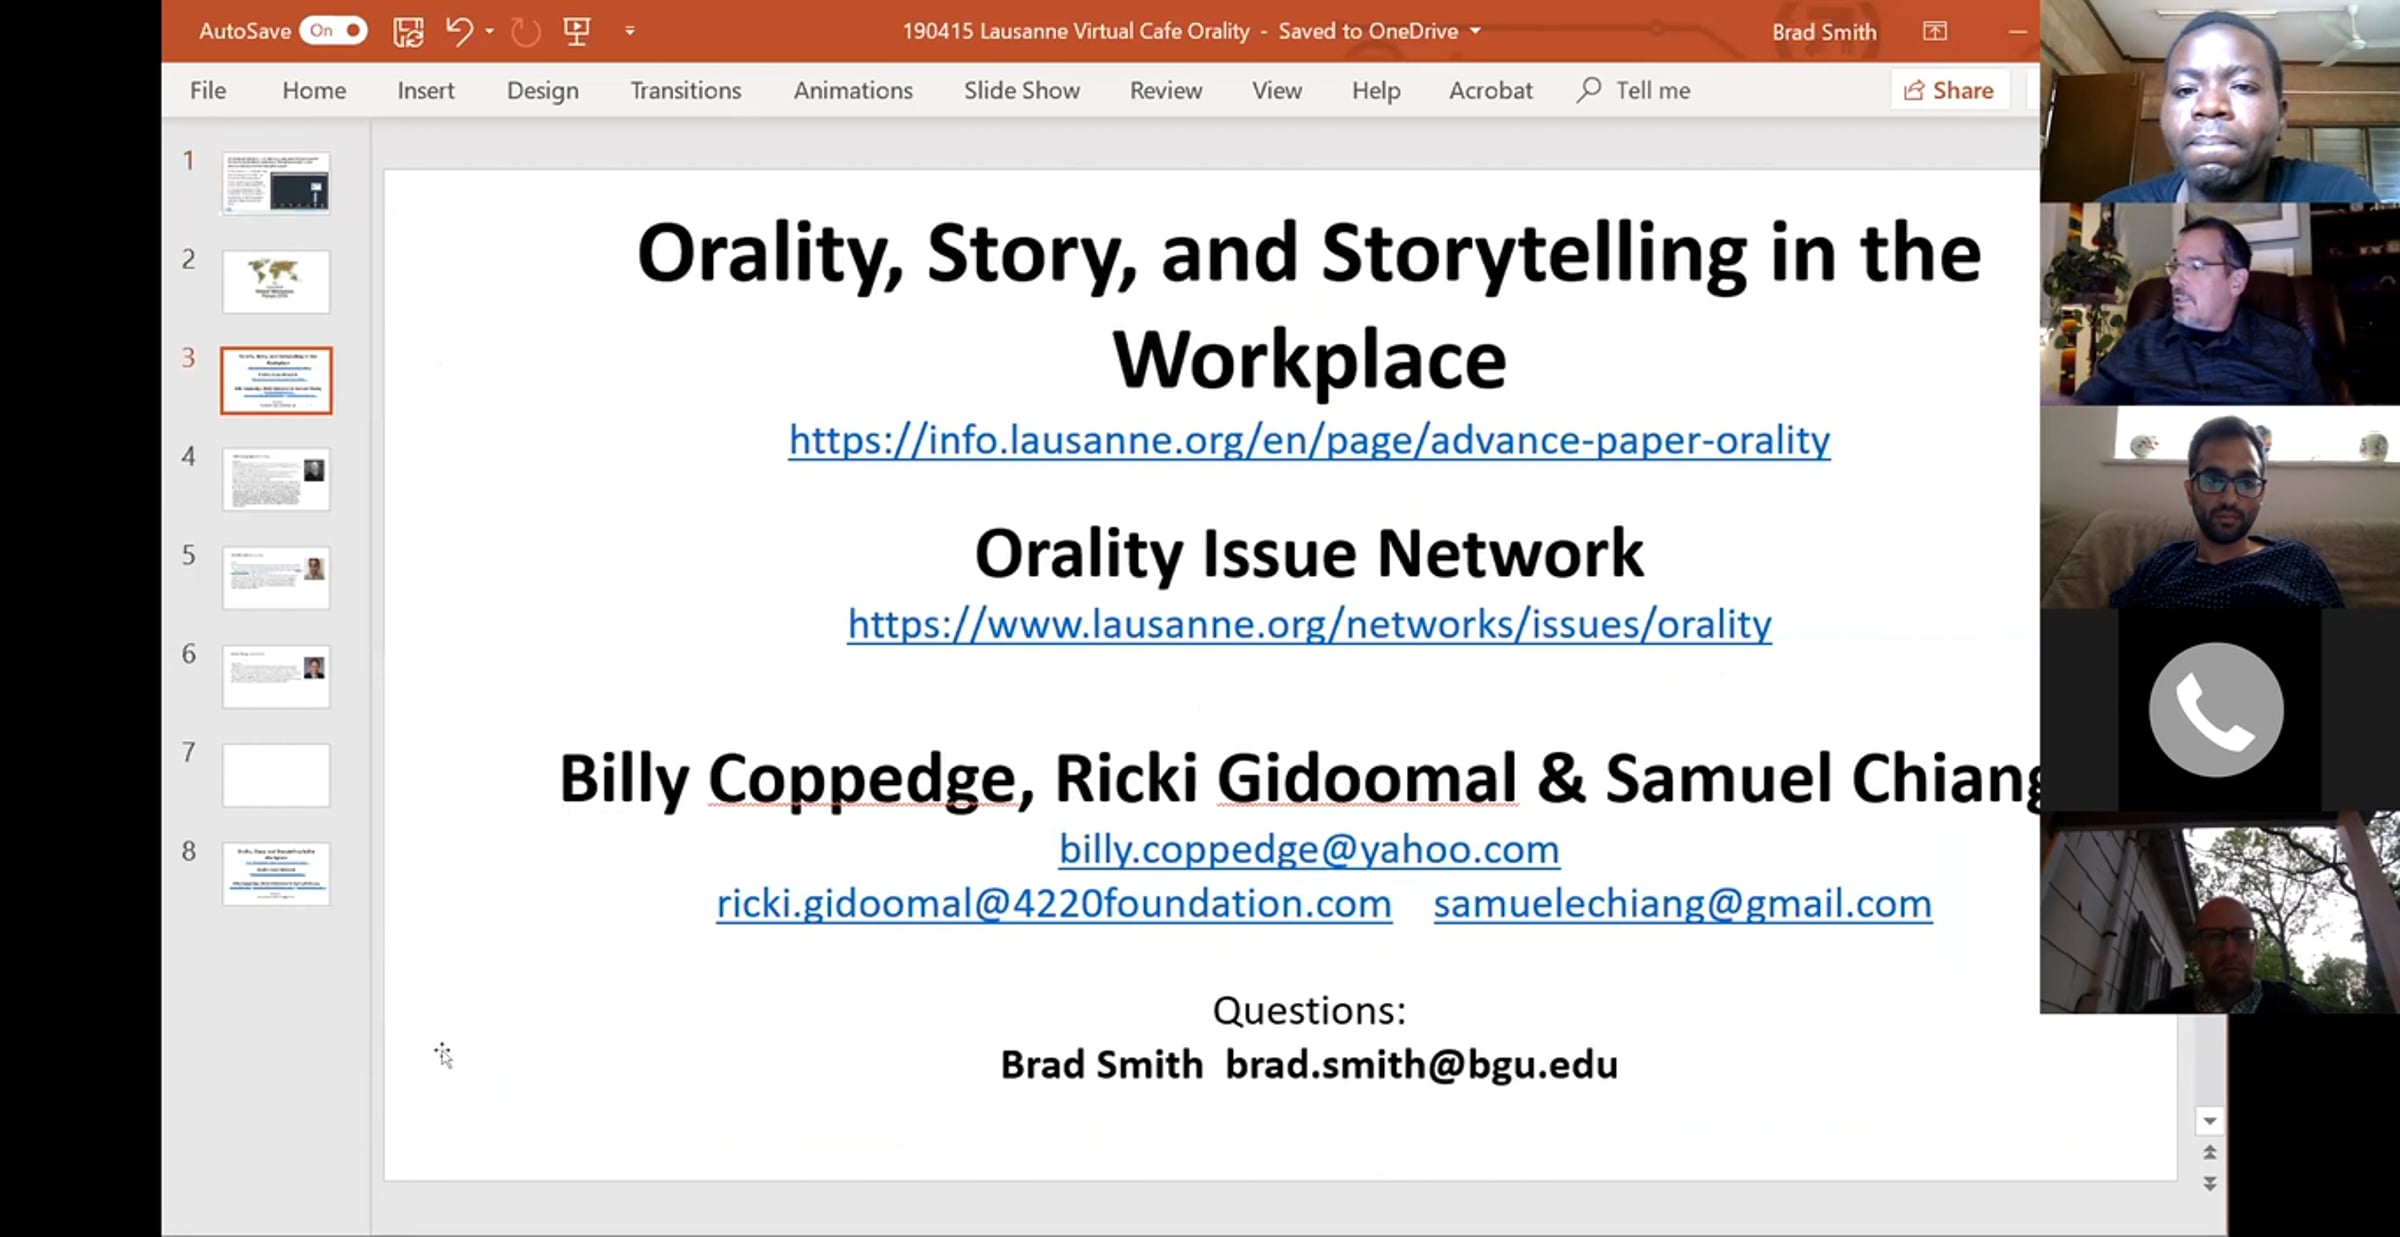Screen dimensions: 2400x1237
Task: Select slide 2 world map thumbnail
Action: (x=276, y=281)
